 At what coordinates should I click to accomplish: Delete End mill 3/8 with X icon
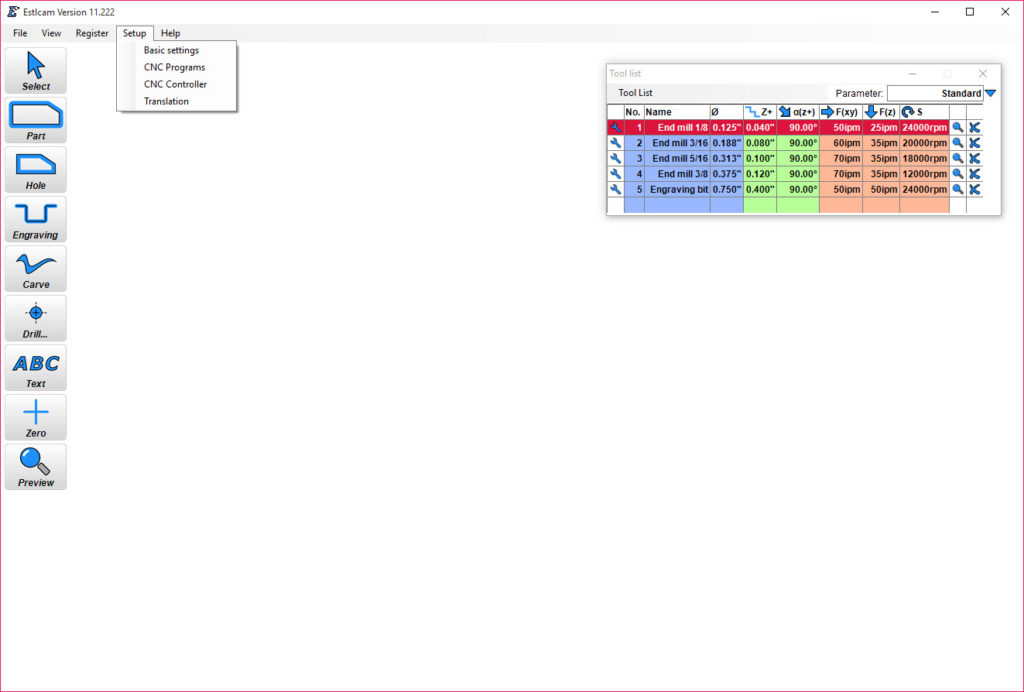(974, 174)
